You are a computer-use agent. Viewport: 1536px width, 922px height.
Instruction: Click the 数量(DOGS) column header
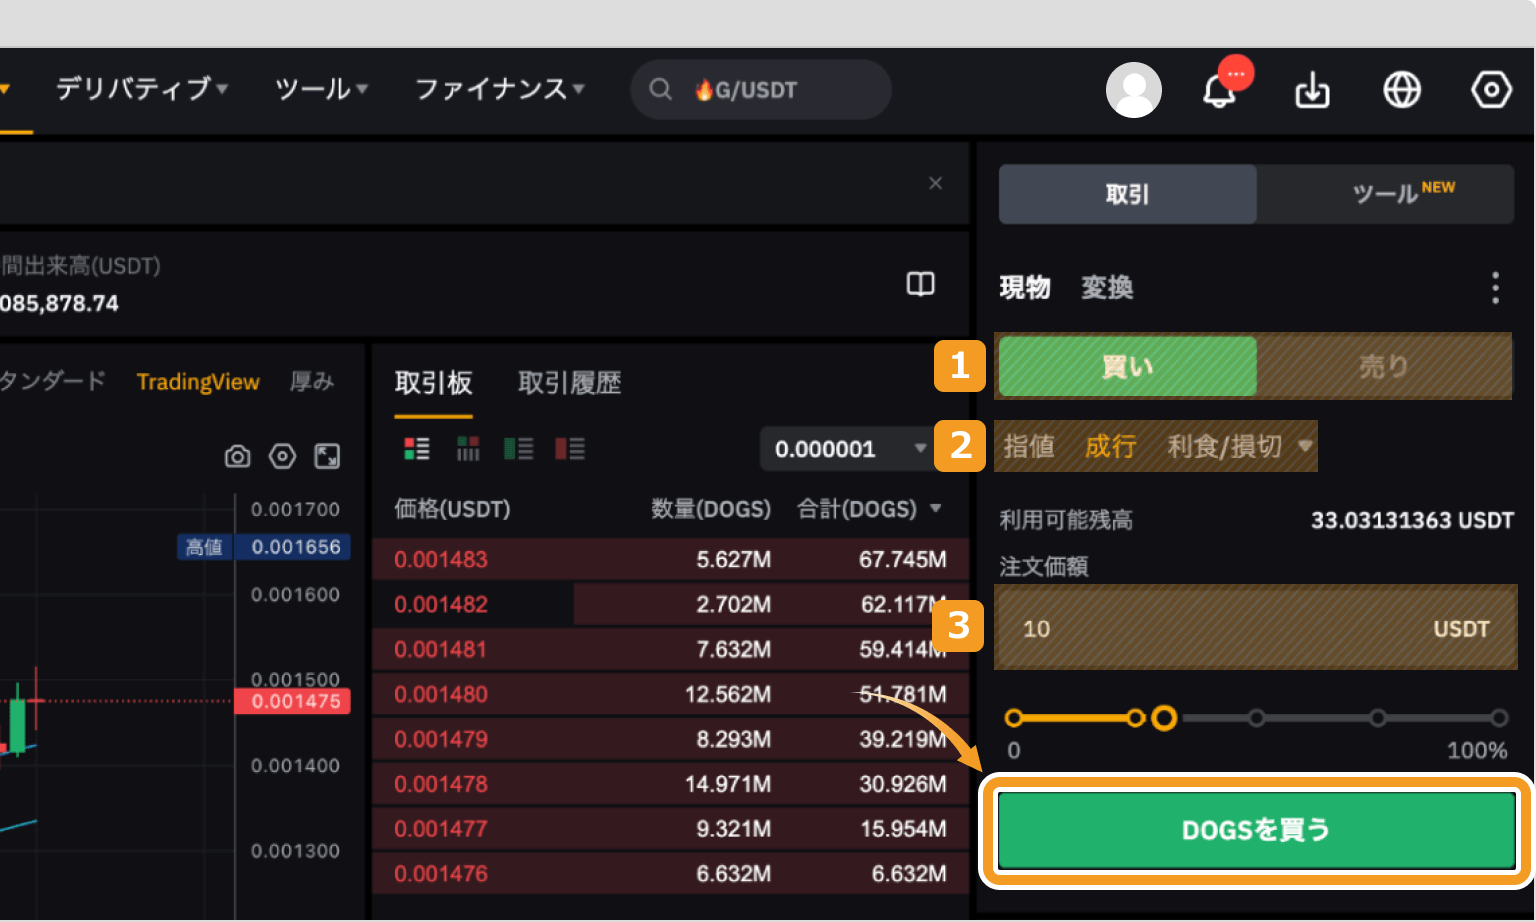click(x=711, y=509)
